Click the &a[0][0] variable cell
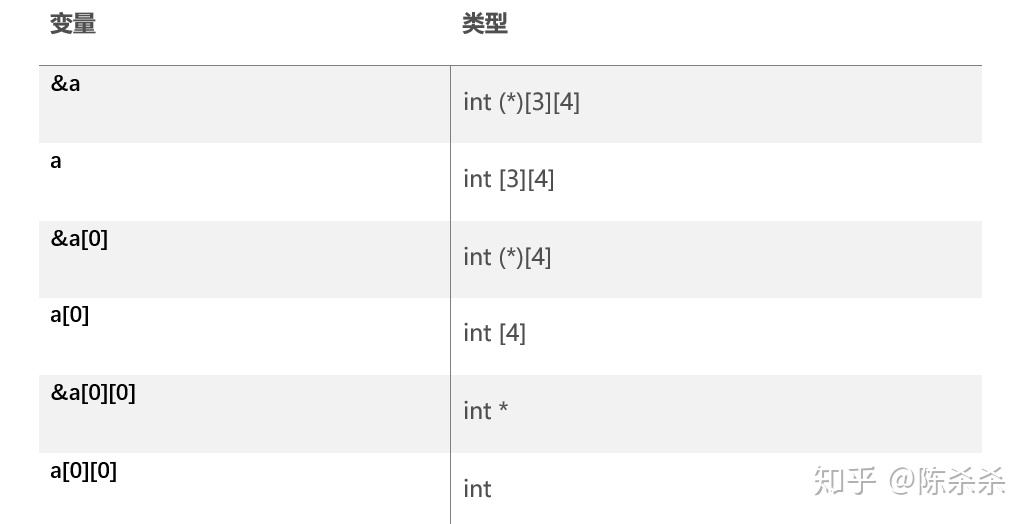1033x524 pixels. pyautogui.click(x=93, y=392)
